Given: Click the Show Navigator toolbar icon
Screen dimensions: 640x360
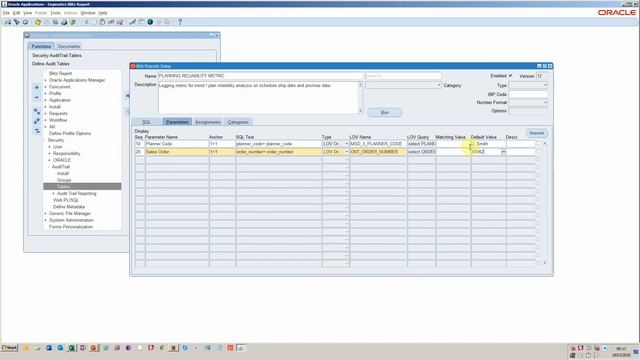Looking at the screenshot, I should [25, 22].
